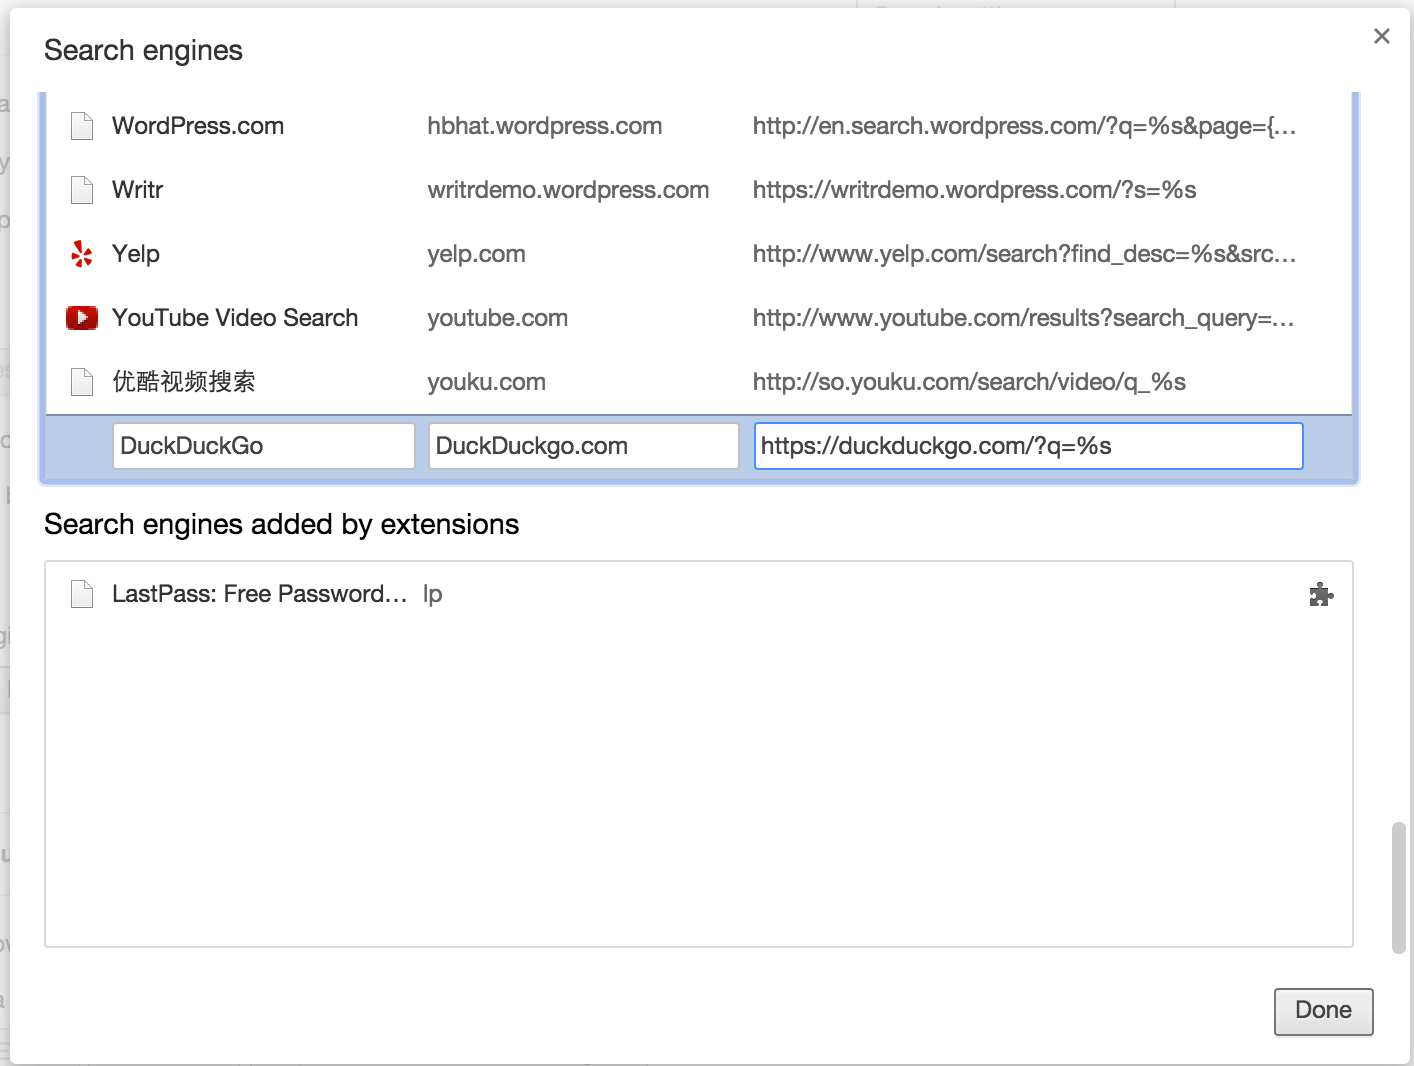Viewport: 1414px width, 1066px height.
Task: Click the hbhat.wordpress.com keyword
Action: [x=545, y=126]
